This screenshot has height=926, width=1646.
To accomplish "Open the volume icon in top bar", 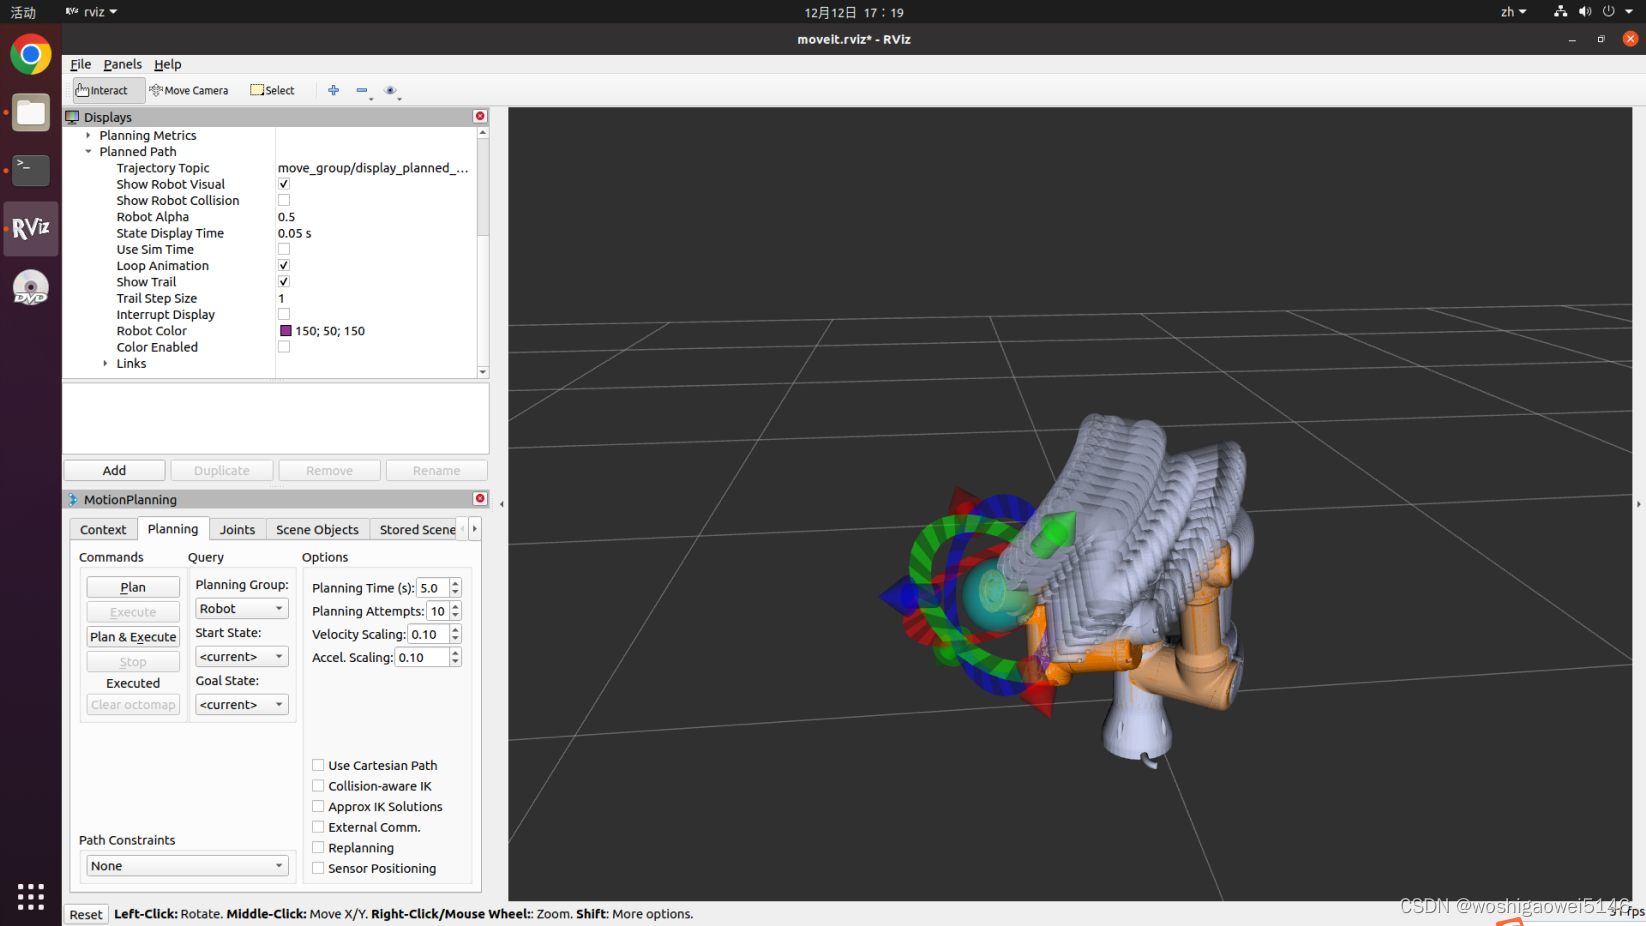I will (1585, 12).
